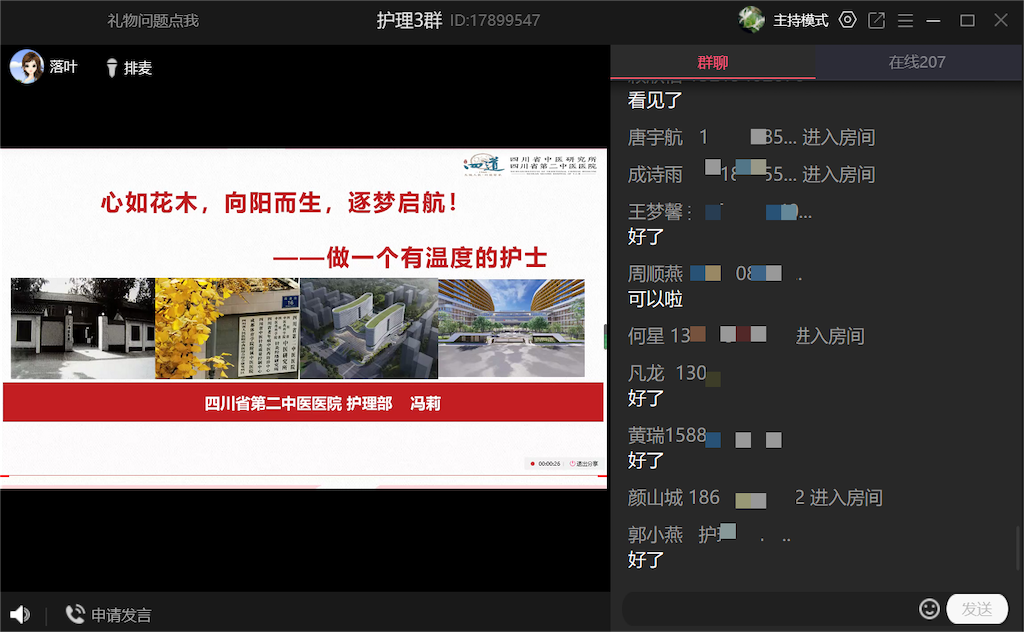Click the 退出分享 button on slide
Image resolution: width=1024 pixels, height=632 pixels.
click(x=584, y=464)
